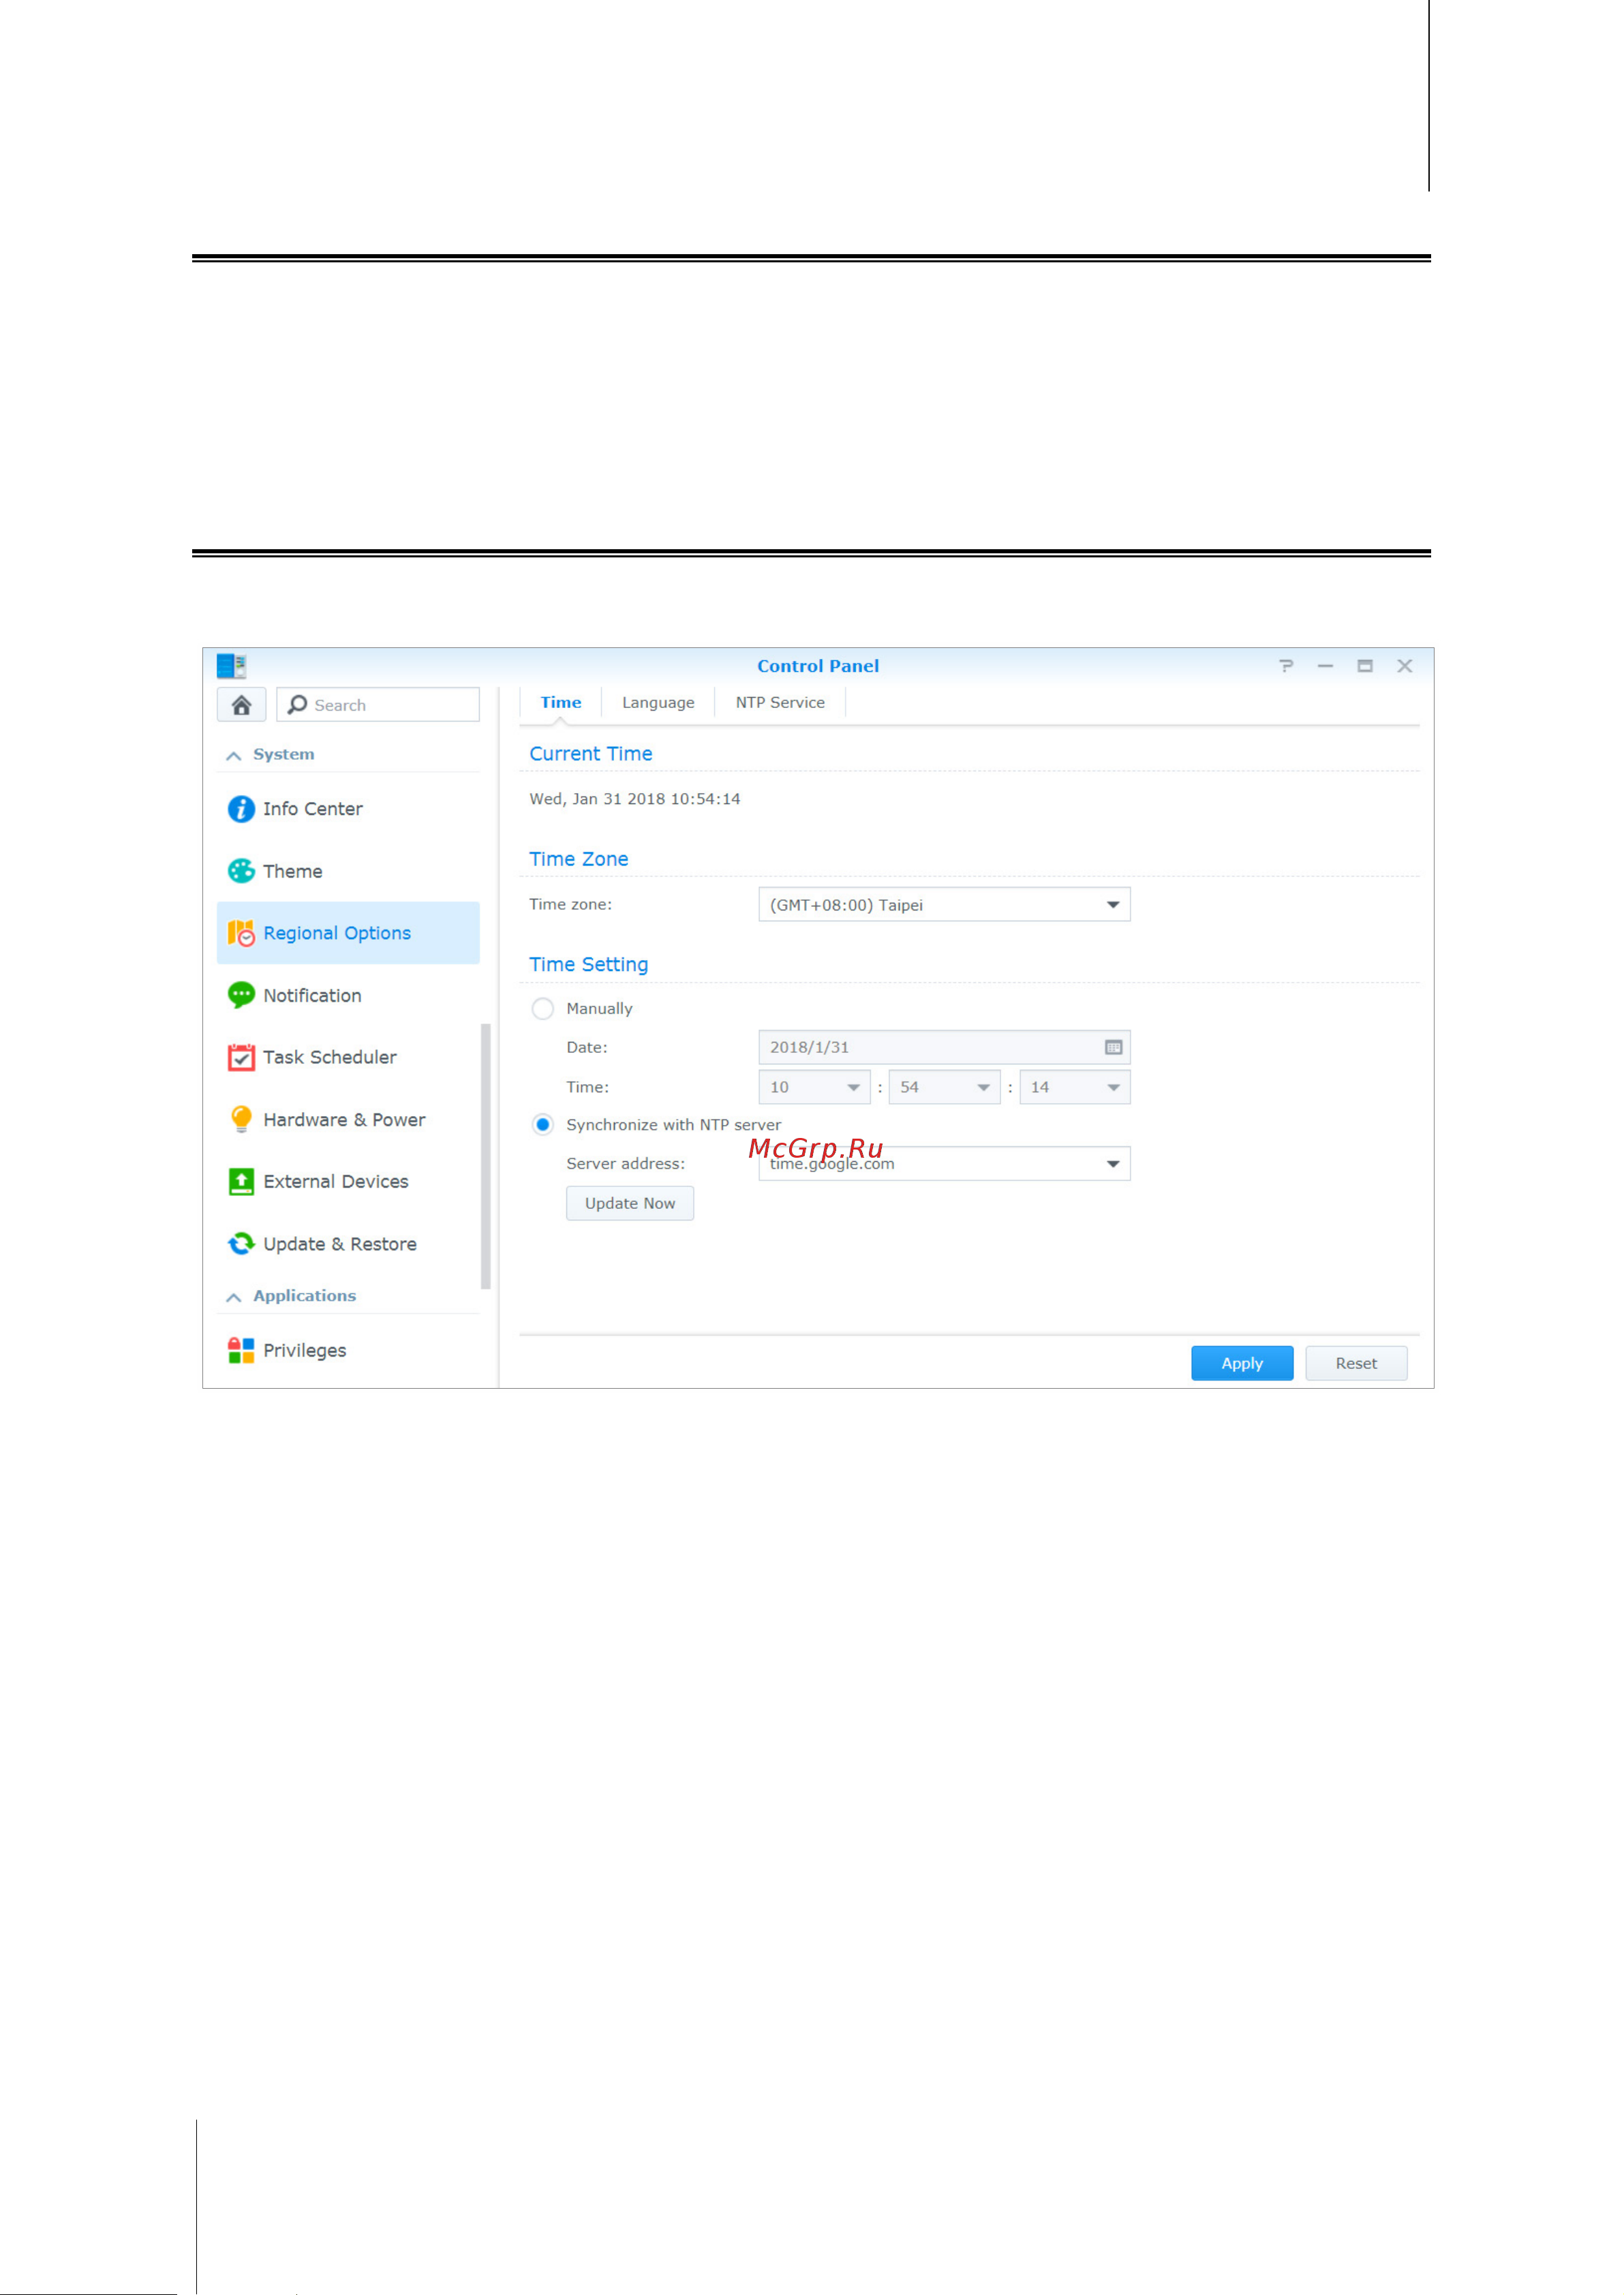This screenshot has width=1624, height=2295.
Task: Open Info Center icon in sidebar
Action: (241, 809)
